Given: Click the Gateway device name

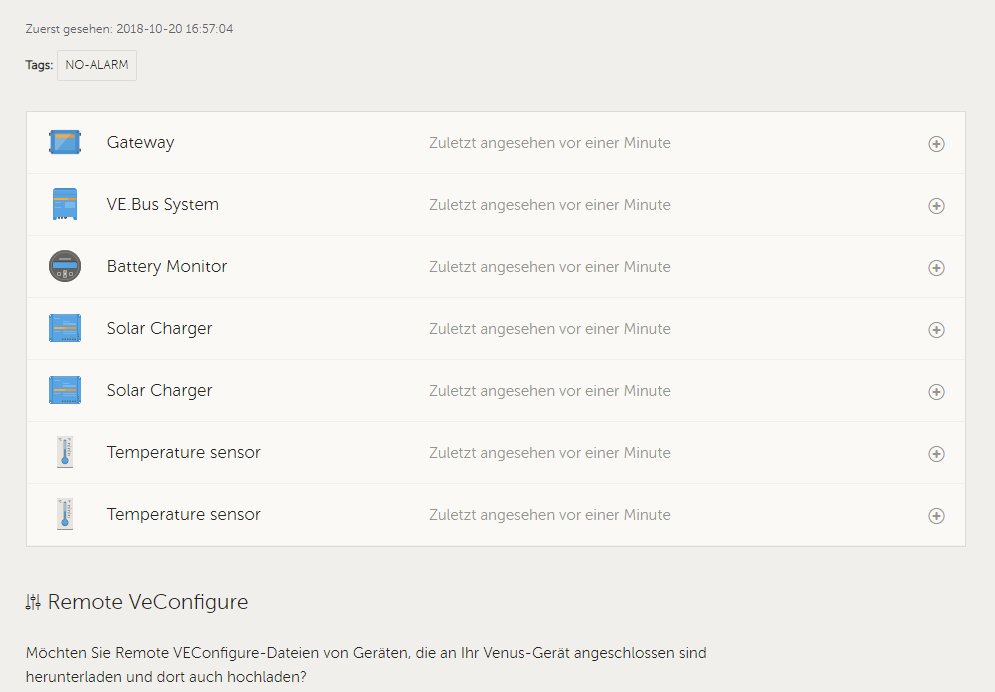Looking at the screenshot, I should [140, 143].
